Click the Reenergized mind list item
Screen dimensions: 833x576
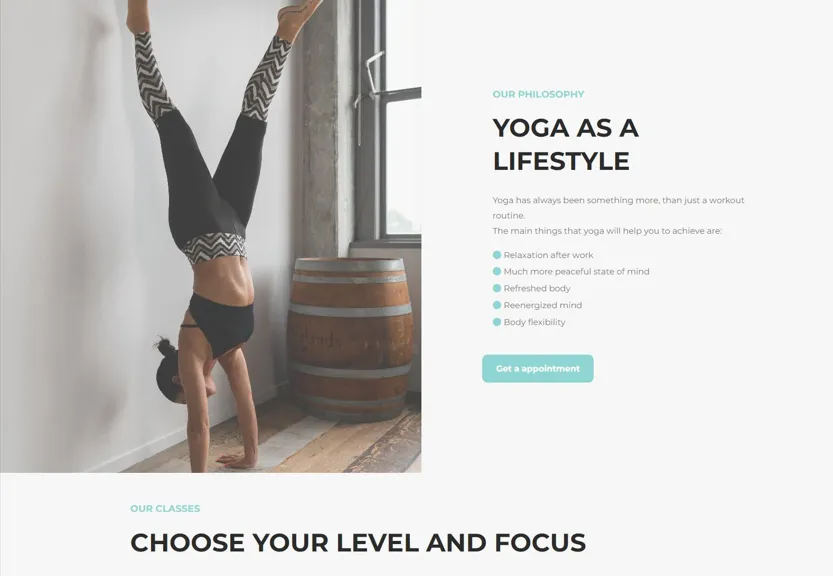tap(543, 305)
